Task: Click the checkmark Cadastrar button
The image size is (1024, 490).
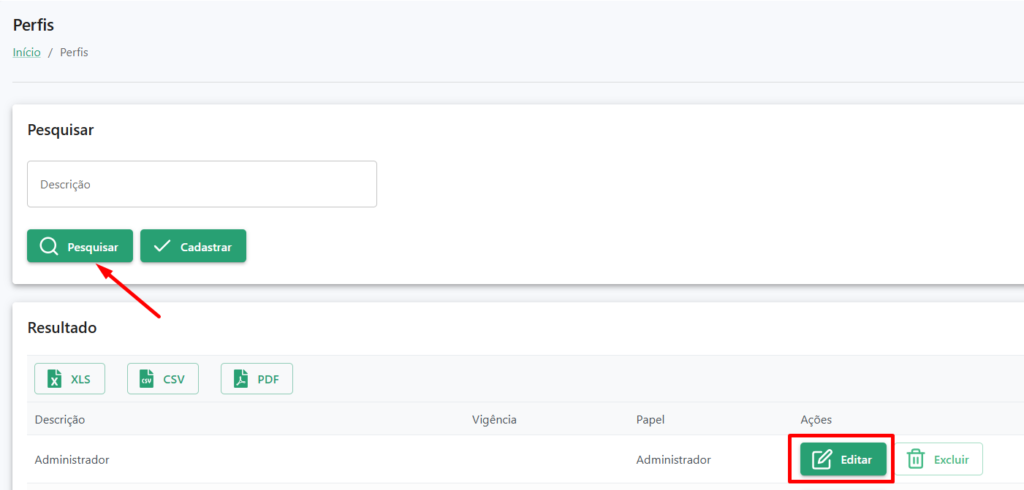Action: [193, 246]
